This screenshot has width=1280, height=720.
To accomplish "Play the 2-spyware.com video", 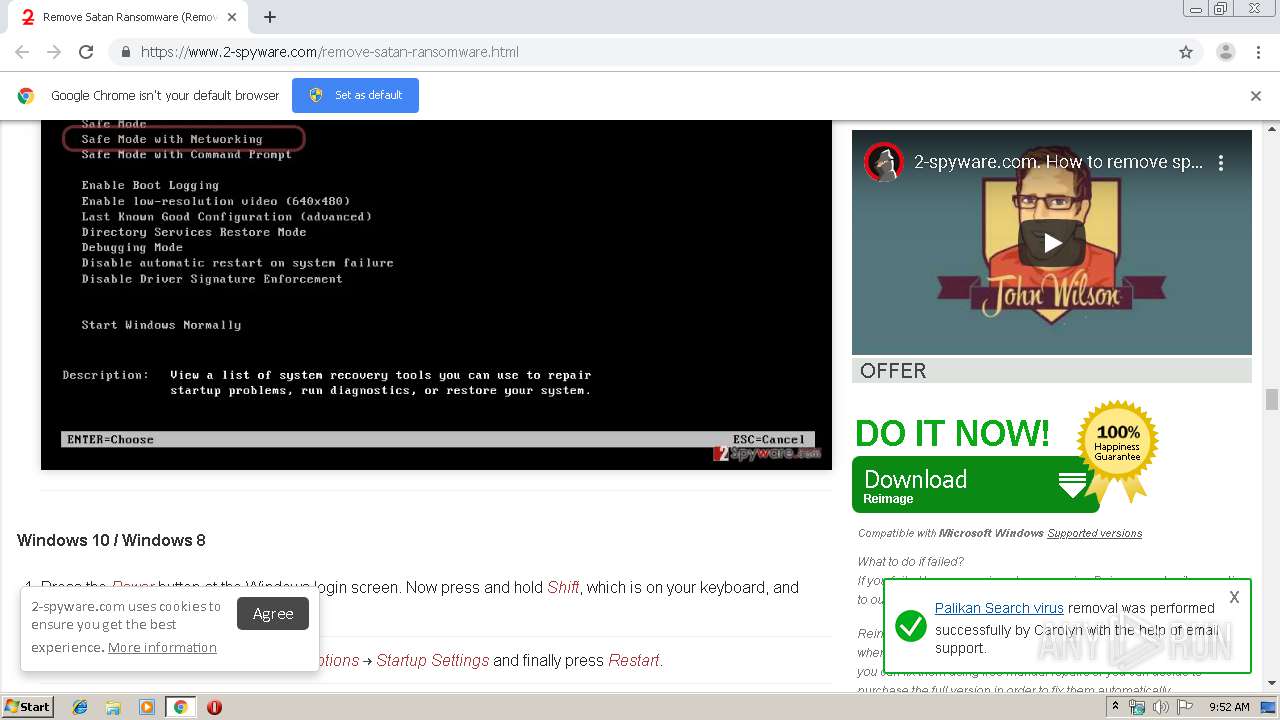I will tap(1052, 242).
